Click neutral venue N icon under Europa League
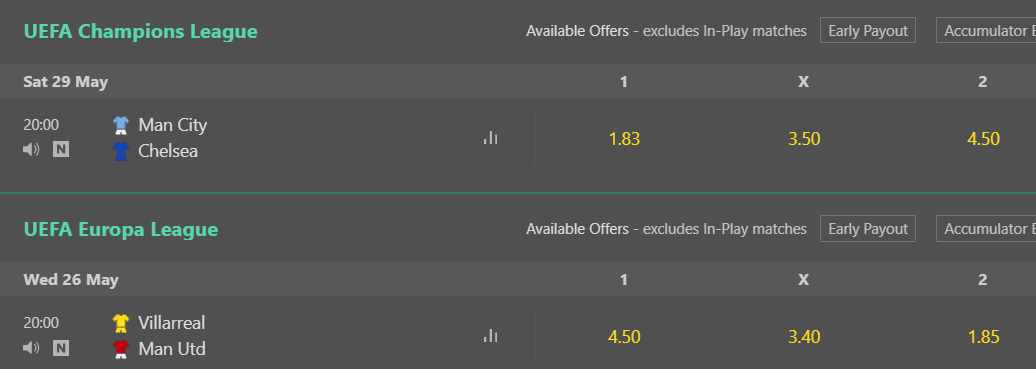The image size is (1036, 369). pos(61,348)
